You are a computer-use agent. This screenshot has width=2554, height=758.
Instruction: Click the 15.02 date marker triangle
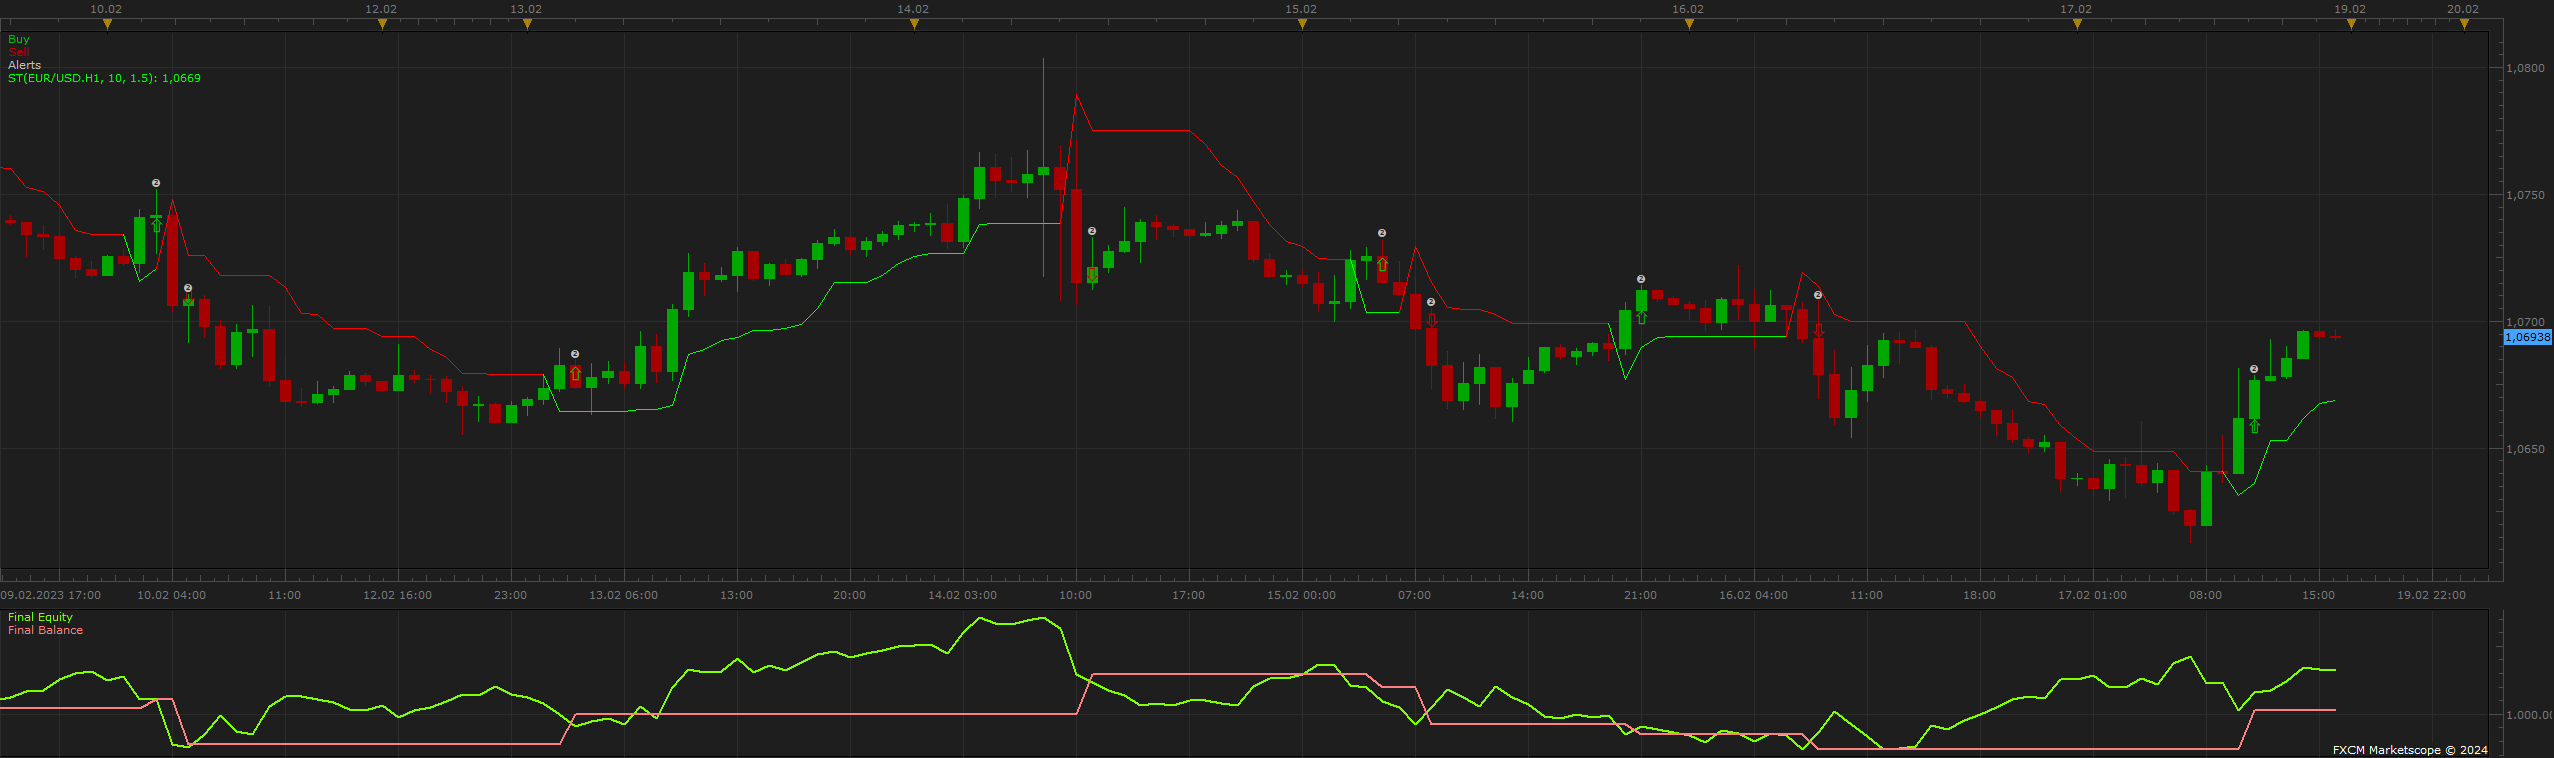click(1302, 24)
